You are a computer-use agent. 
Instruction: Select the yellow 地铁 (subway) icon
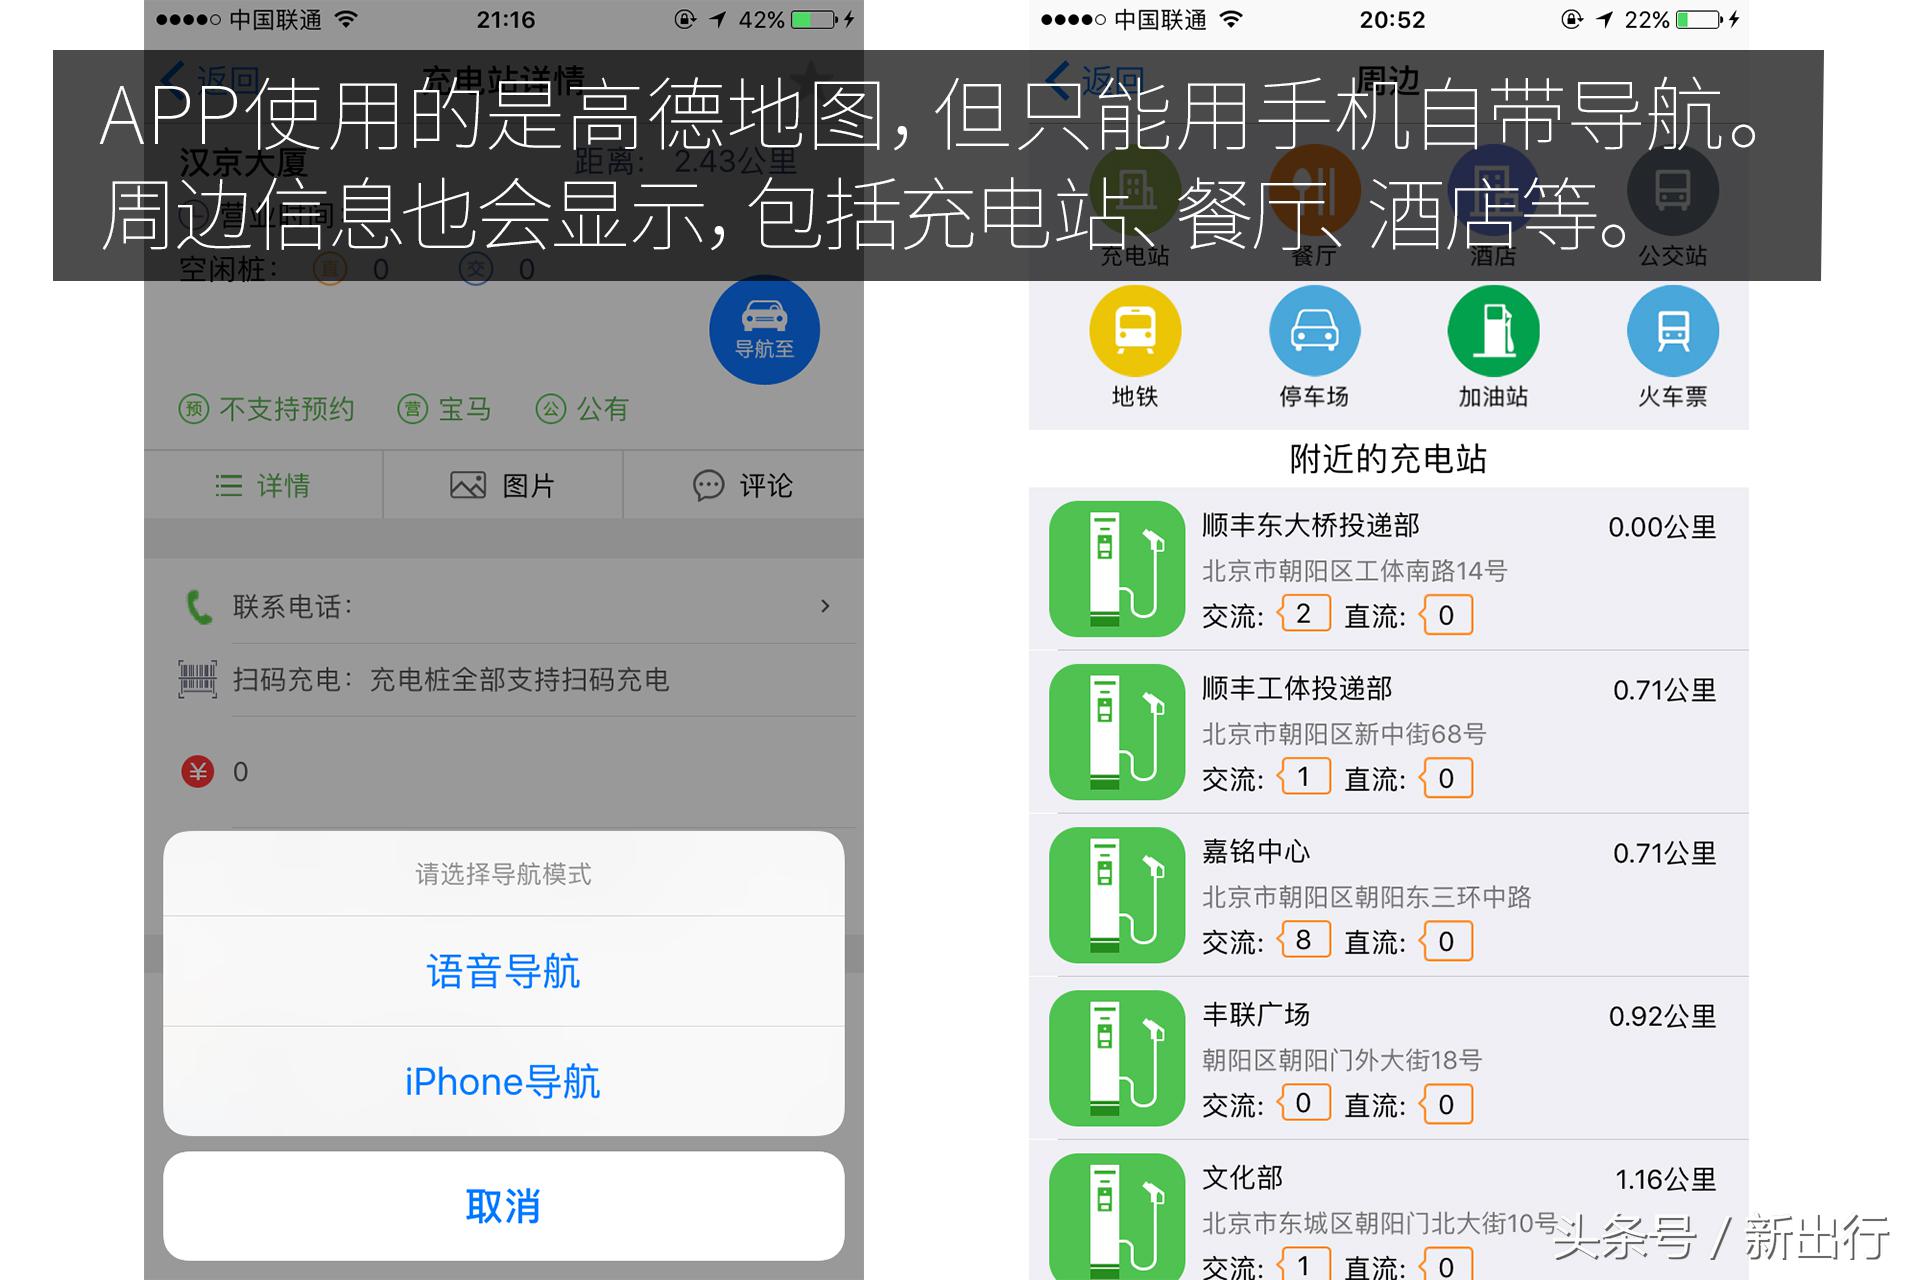point(1136,330)
